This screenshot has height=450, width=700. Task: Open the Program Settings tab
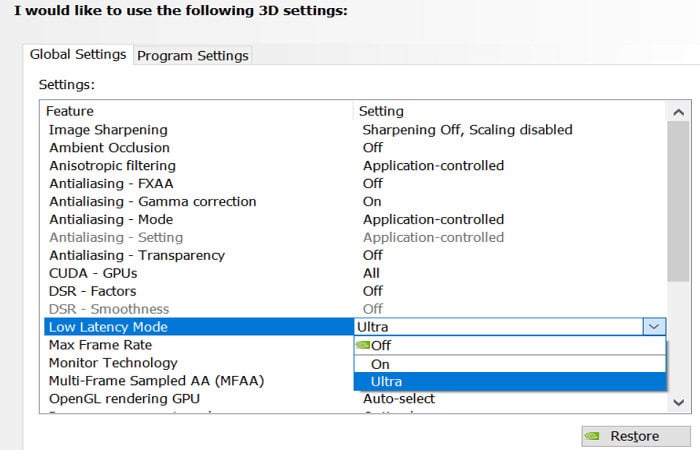(192, 56)
